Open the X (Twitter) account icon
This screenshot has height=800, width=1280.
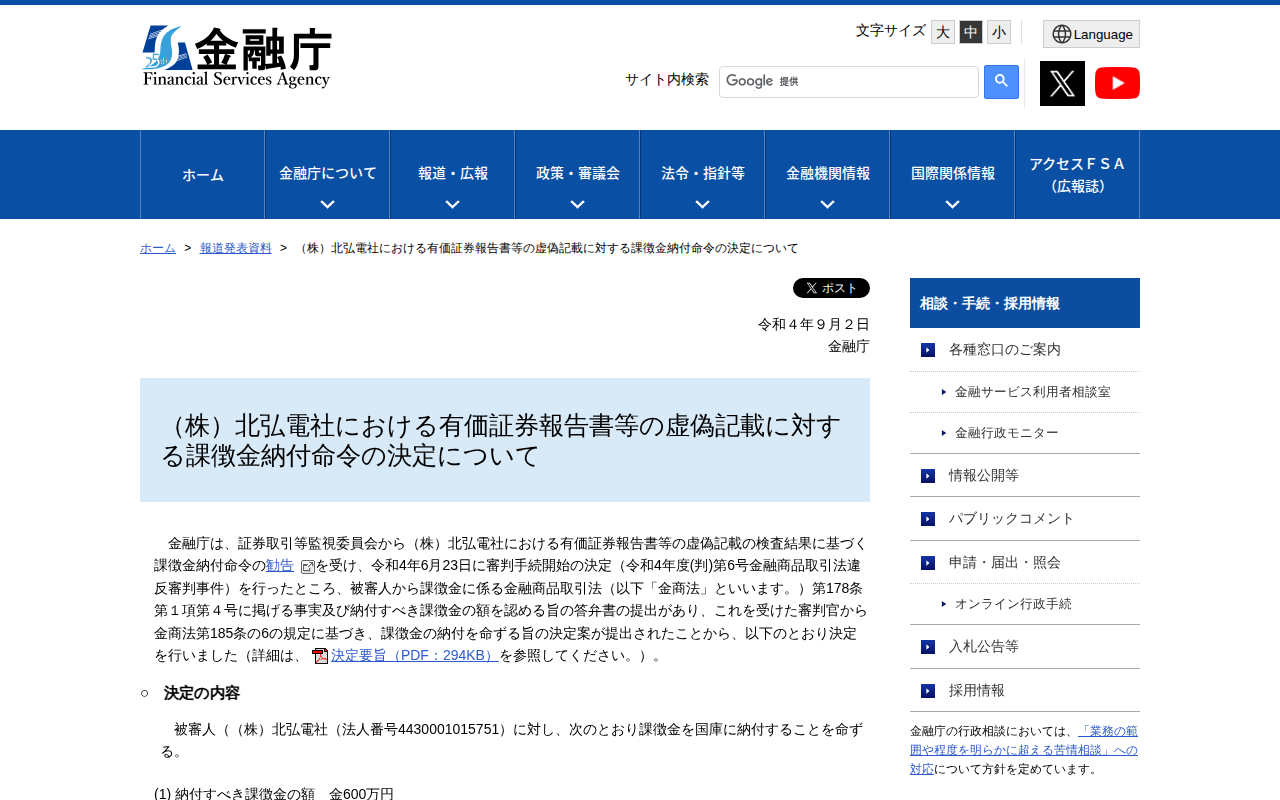click(1062, 83)
